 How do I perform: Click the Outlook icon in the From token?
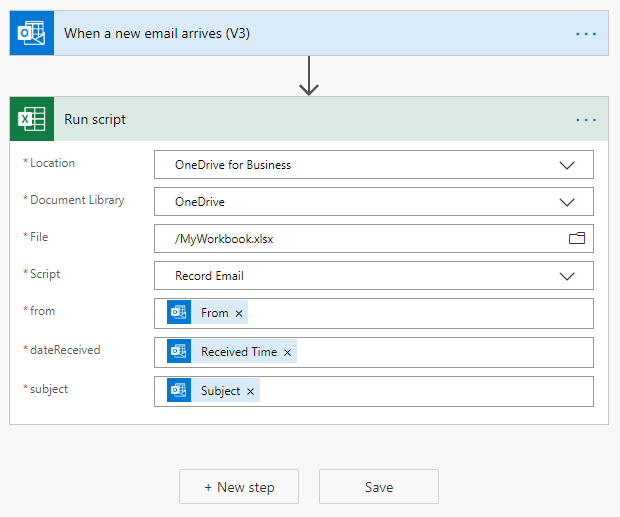(x=179, y=313)
